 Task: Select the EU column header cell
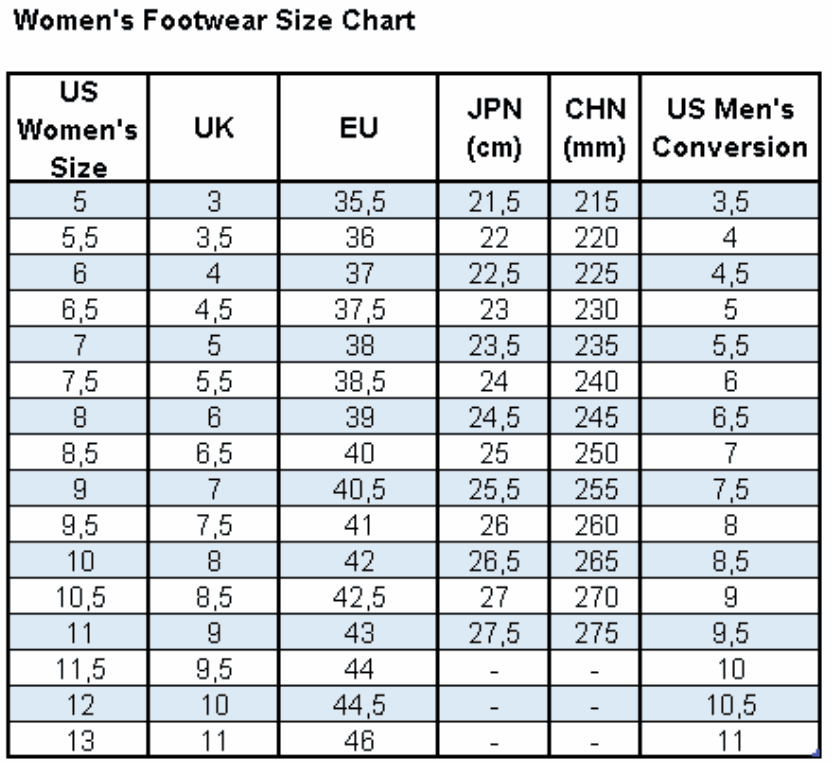358,131
